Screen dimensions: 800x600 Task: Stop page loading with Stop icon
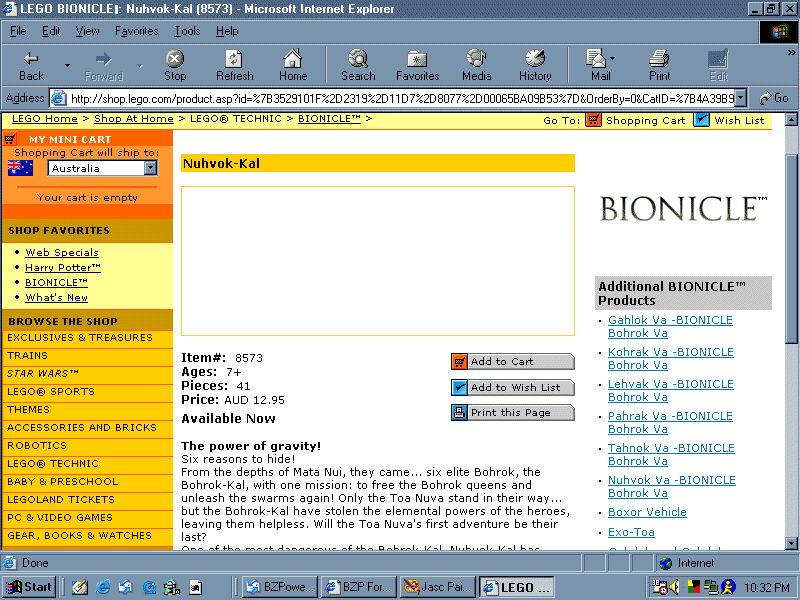(x=174, y=66)
